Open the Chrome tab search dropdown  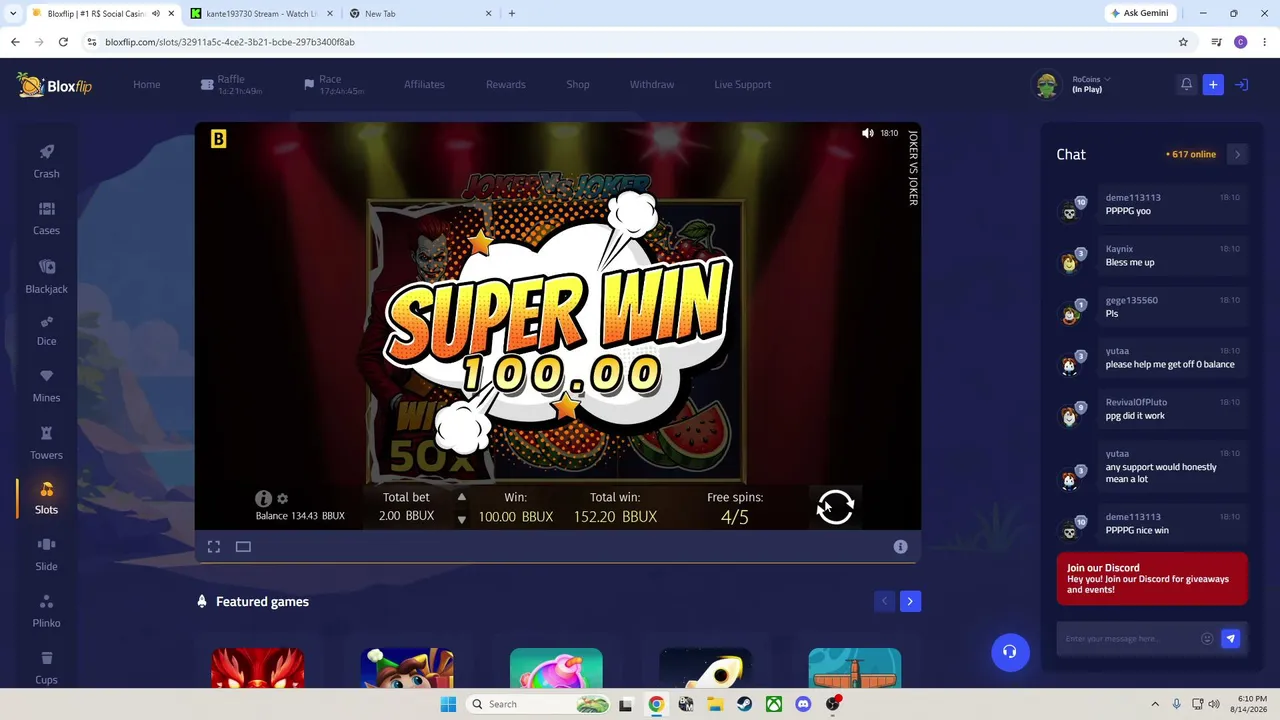14,14
